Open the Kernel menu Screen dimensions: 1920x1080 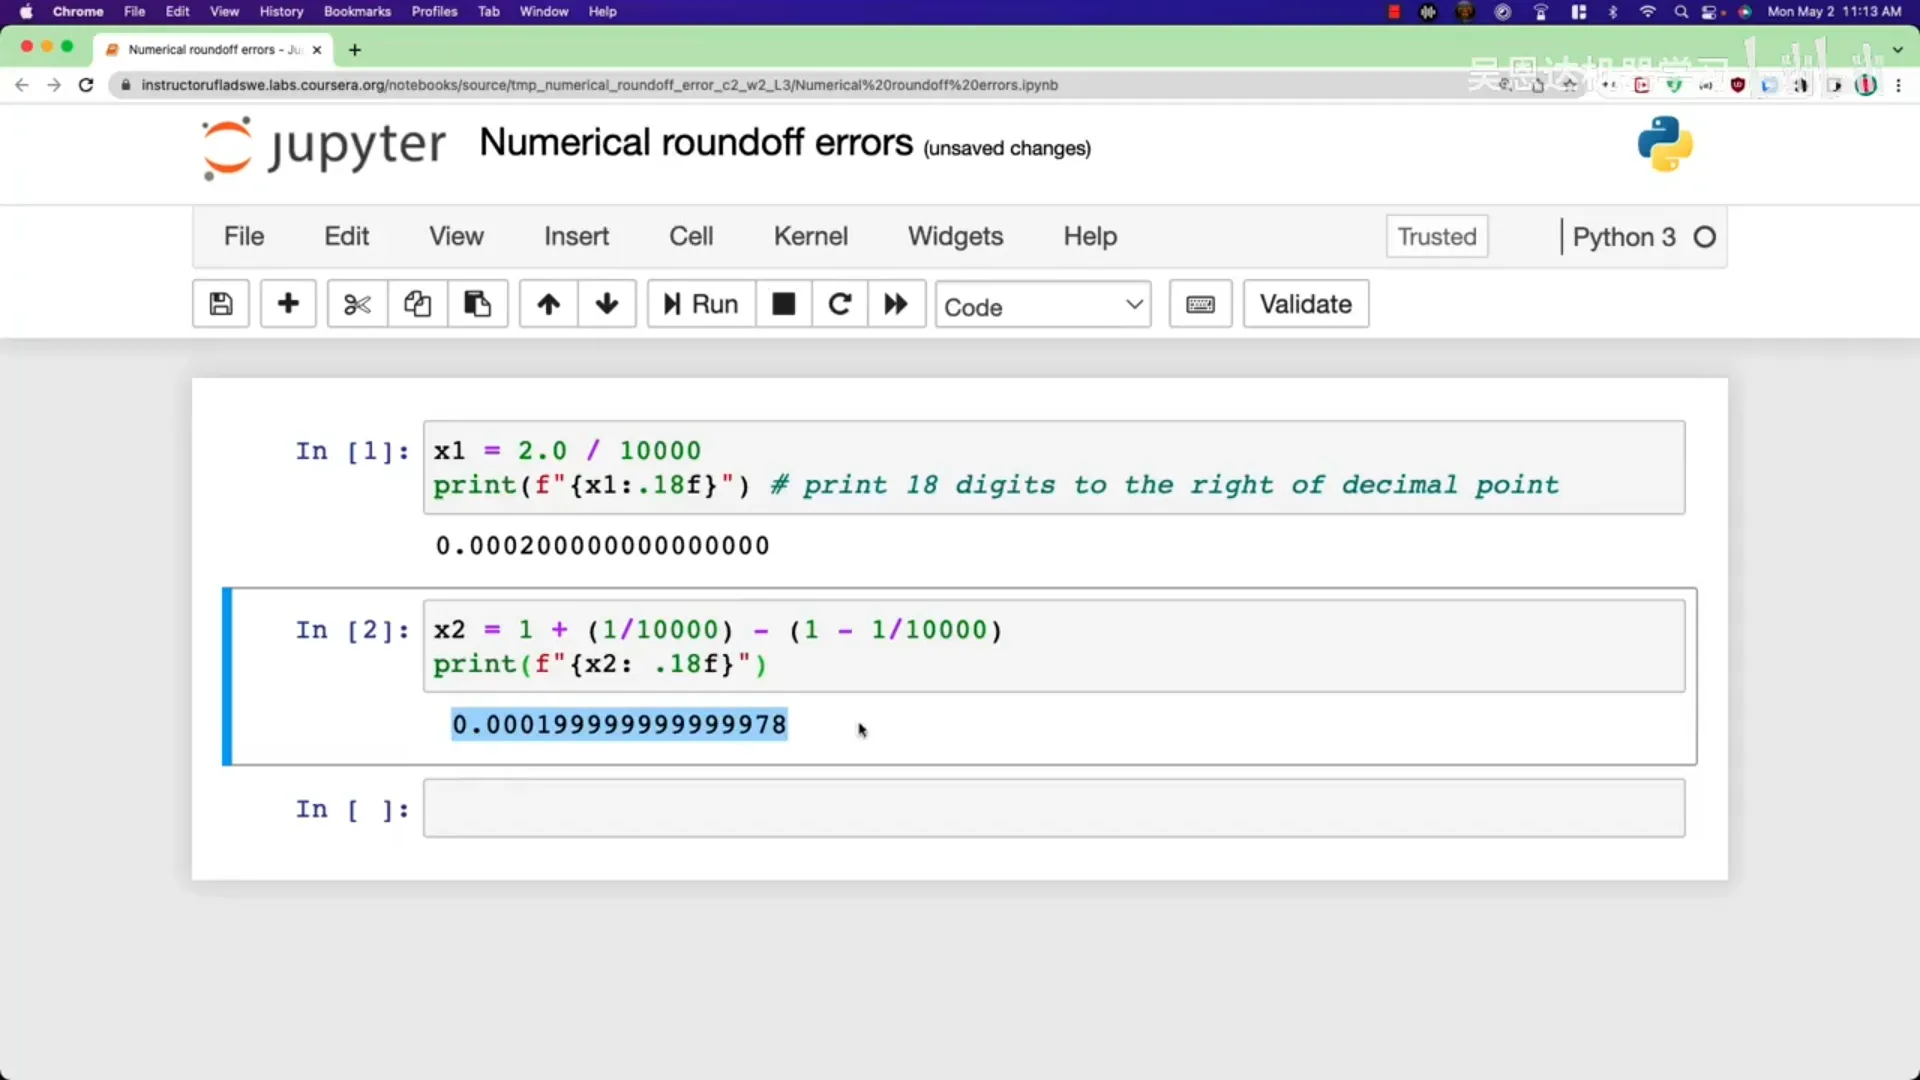point(810,237)
